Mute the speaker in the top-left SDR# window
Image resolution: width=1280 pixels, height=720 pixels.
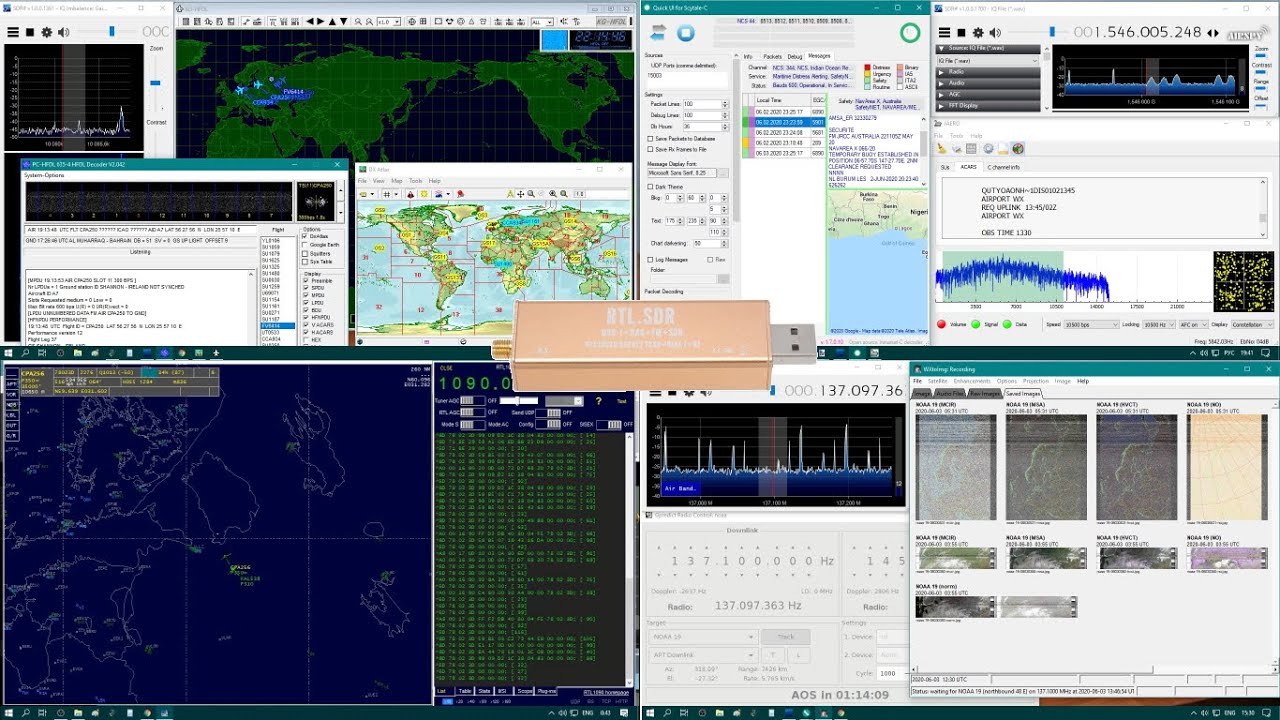pyautogui.click(x=64, y=32)
